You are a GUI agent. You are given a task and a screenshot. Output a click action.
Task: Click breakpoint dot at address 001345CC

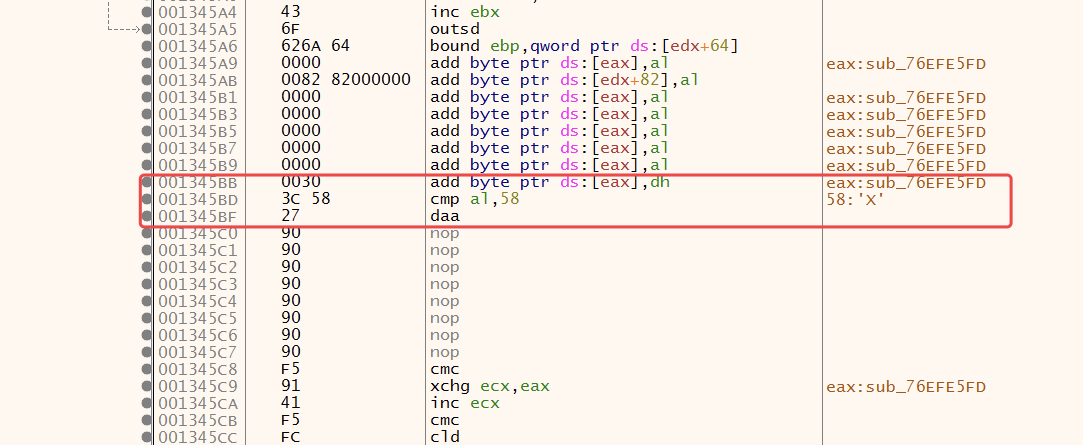click(x=148, y=437)
